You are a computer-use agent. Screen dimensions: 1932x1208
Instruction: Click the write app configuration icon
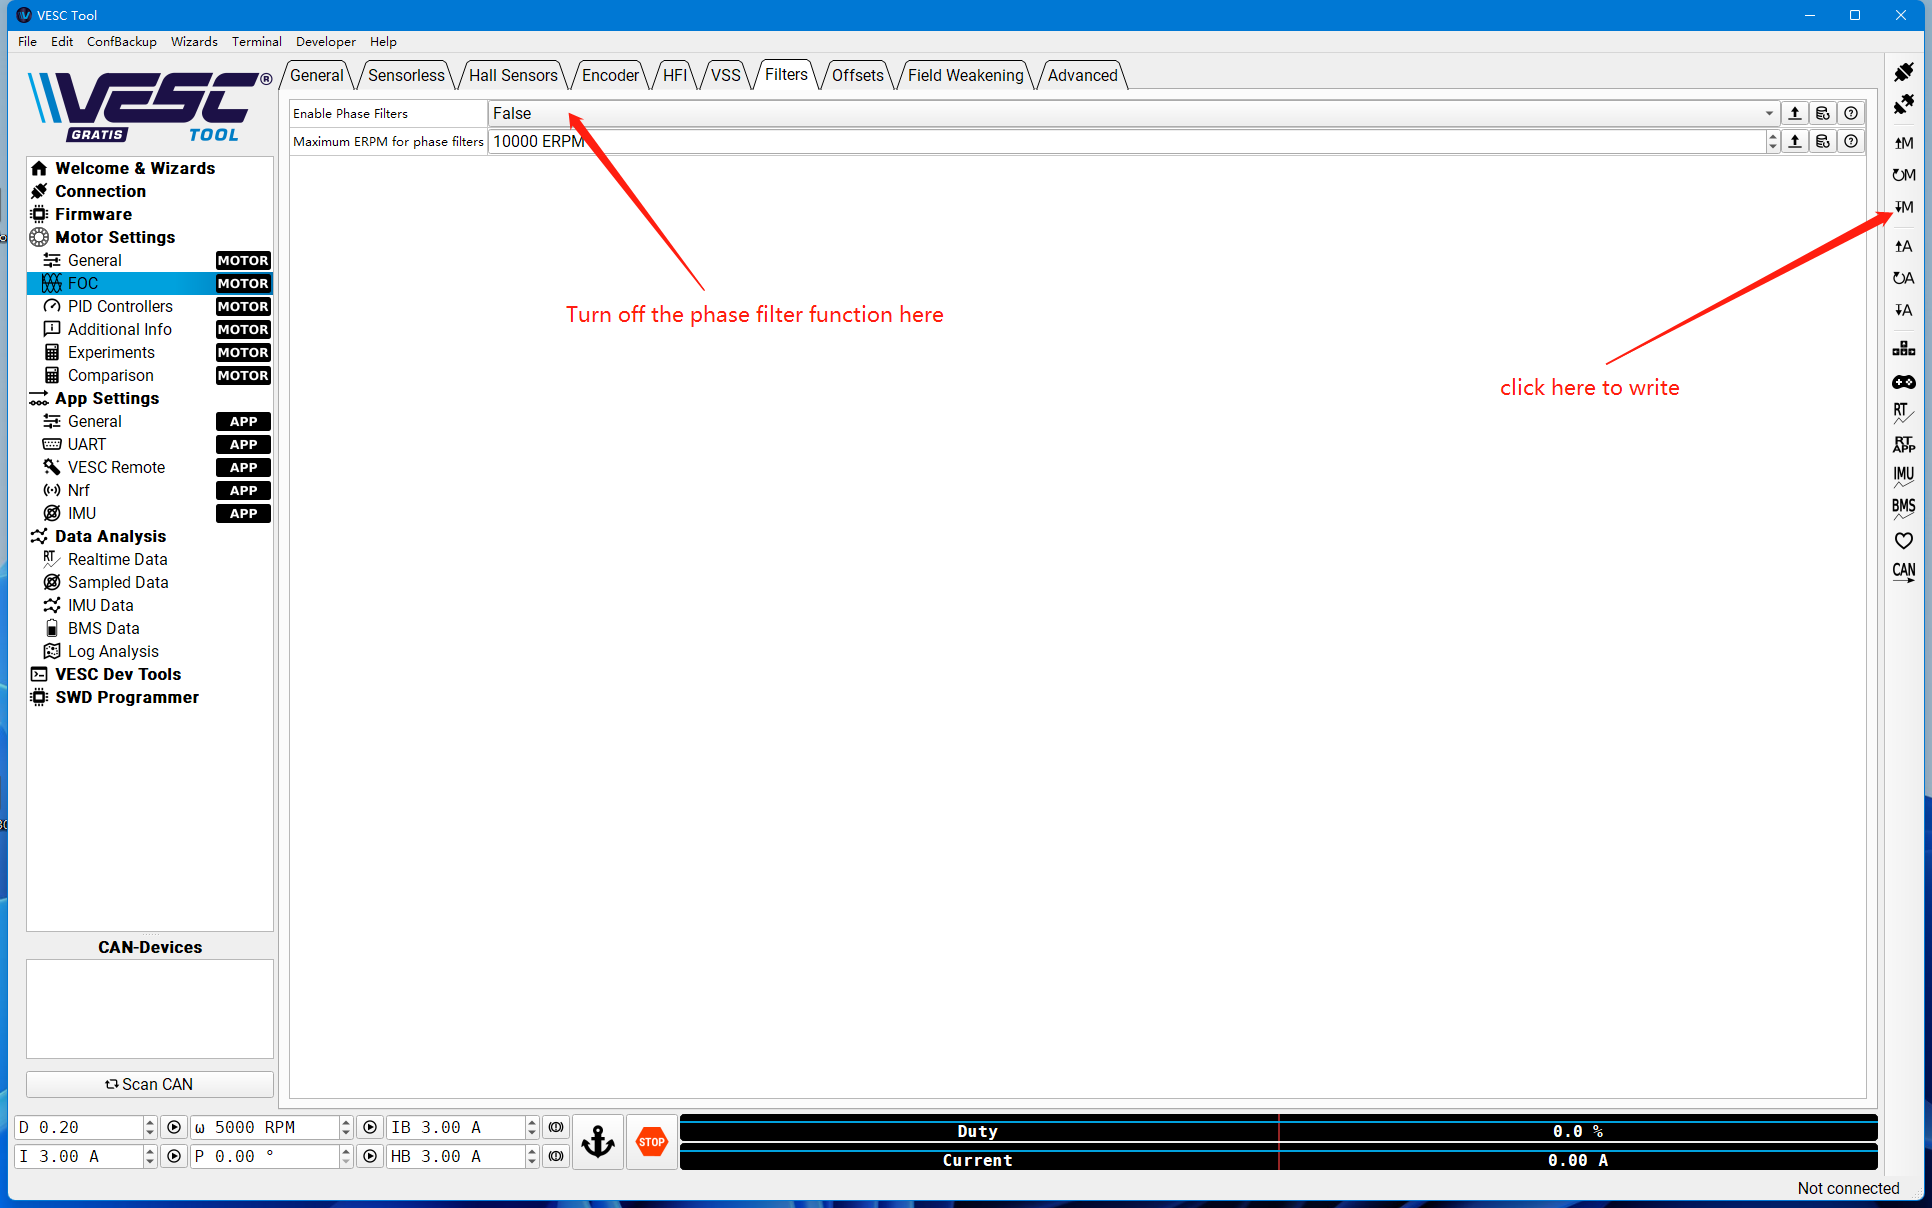1903,310
